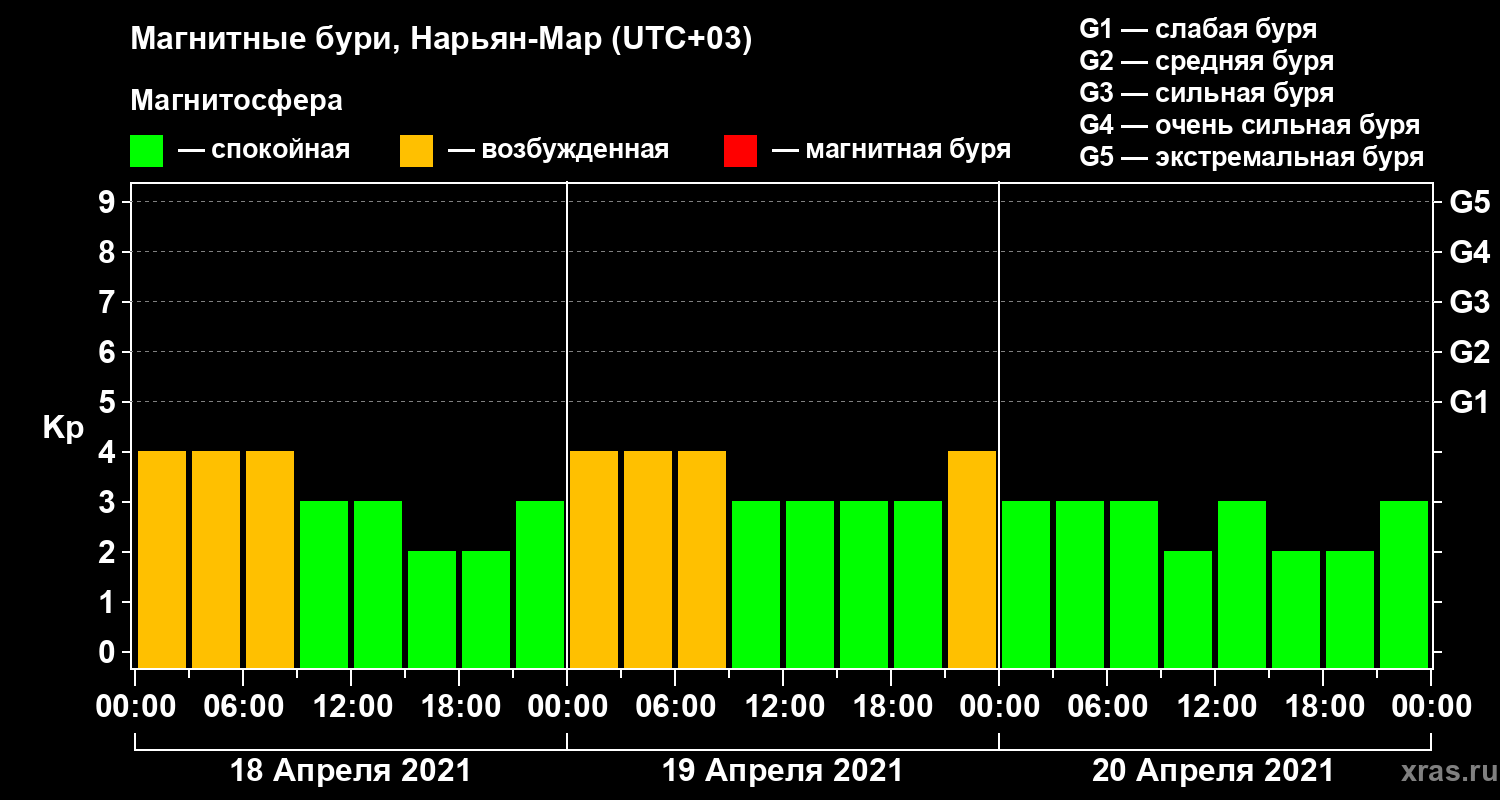Click the green 'спокойная' legend swatch
The image size is (1500, 800).
(146, 151)
